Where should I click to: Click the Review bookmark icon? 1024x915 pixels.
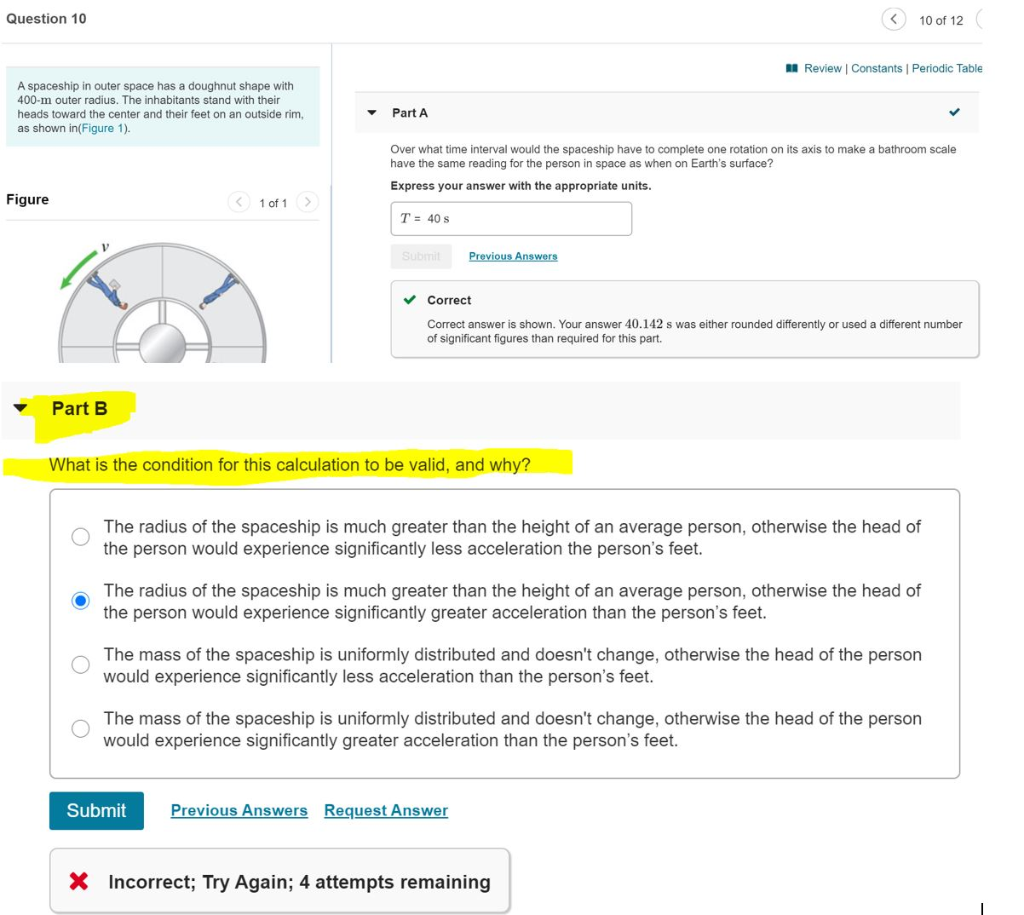click(x=793, y=68)
